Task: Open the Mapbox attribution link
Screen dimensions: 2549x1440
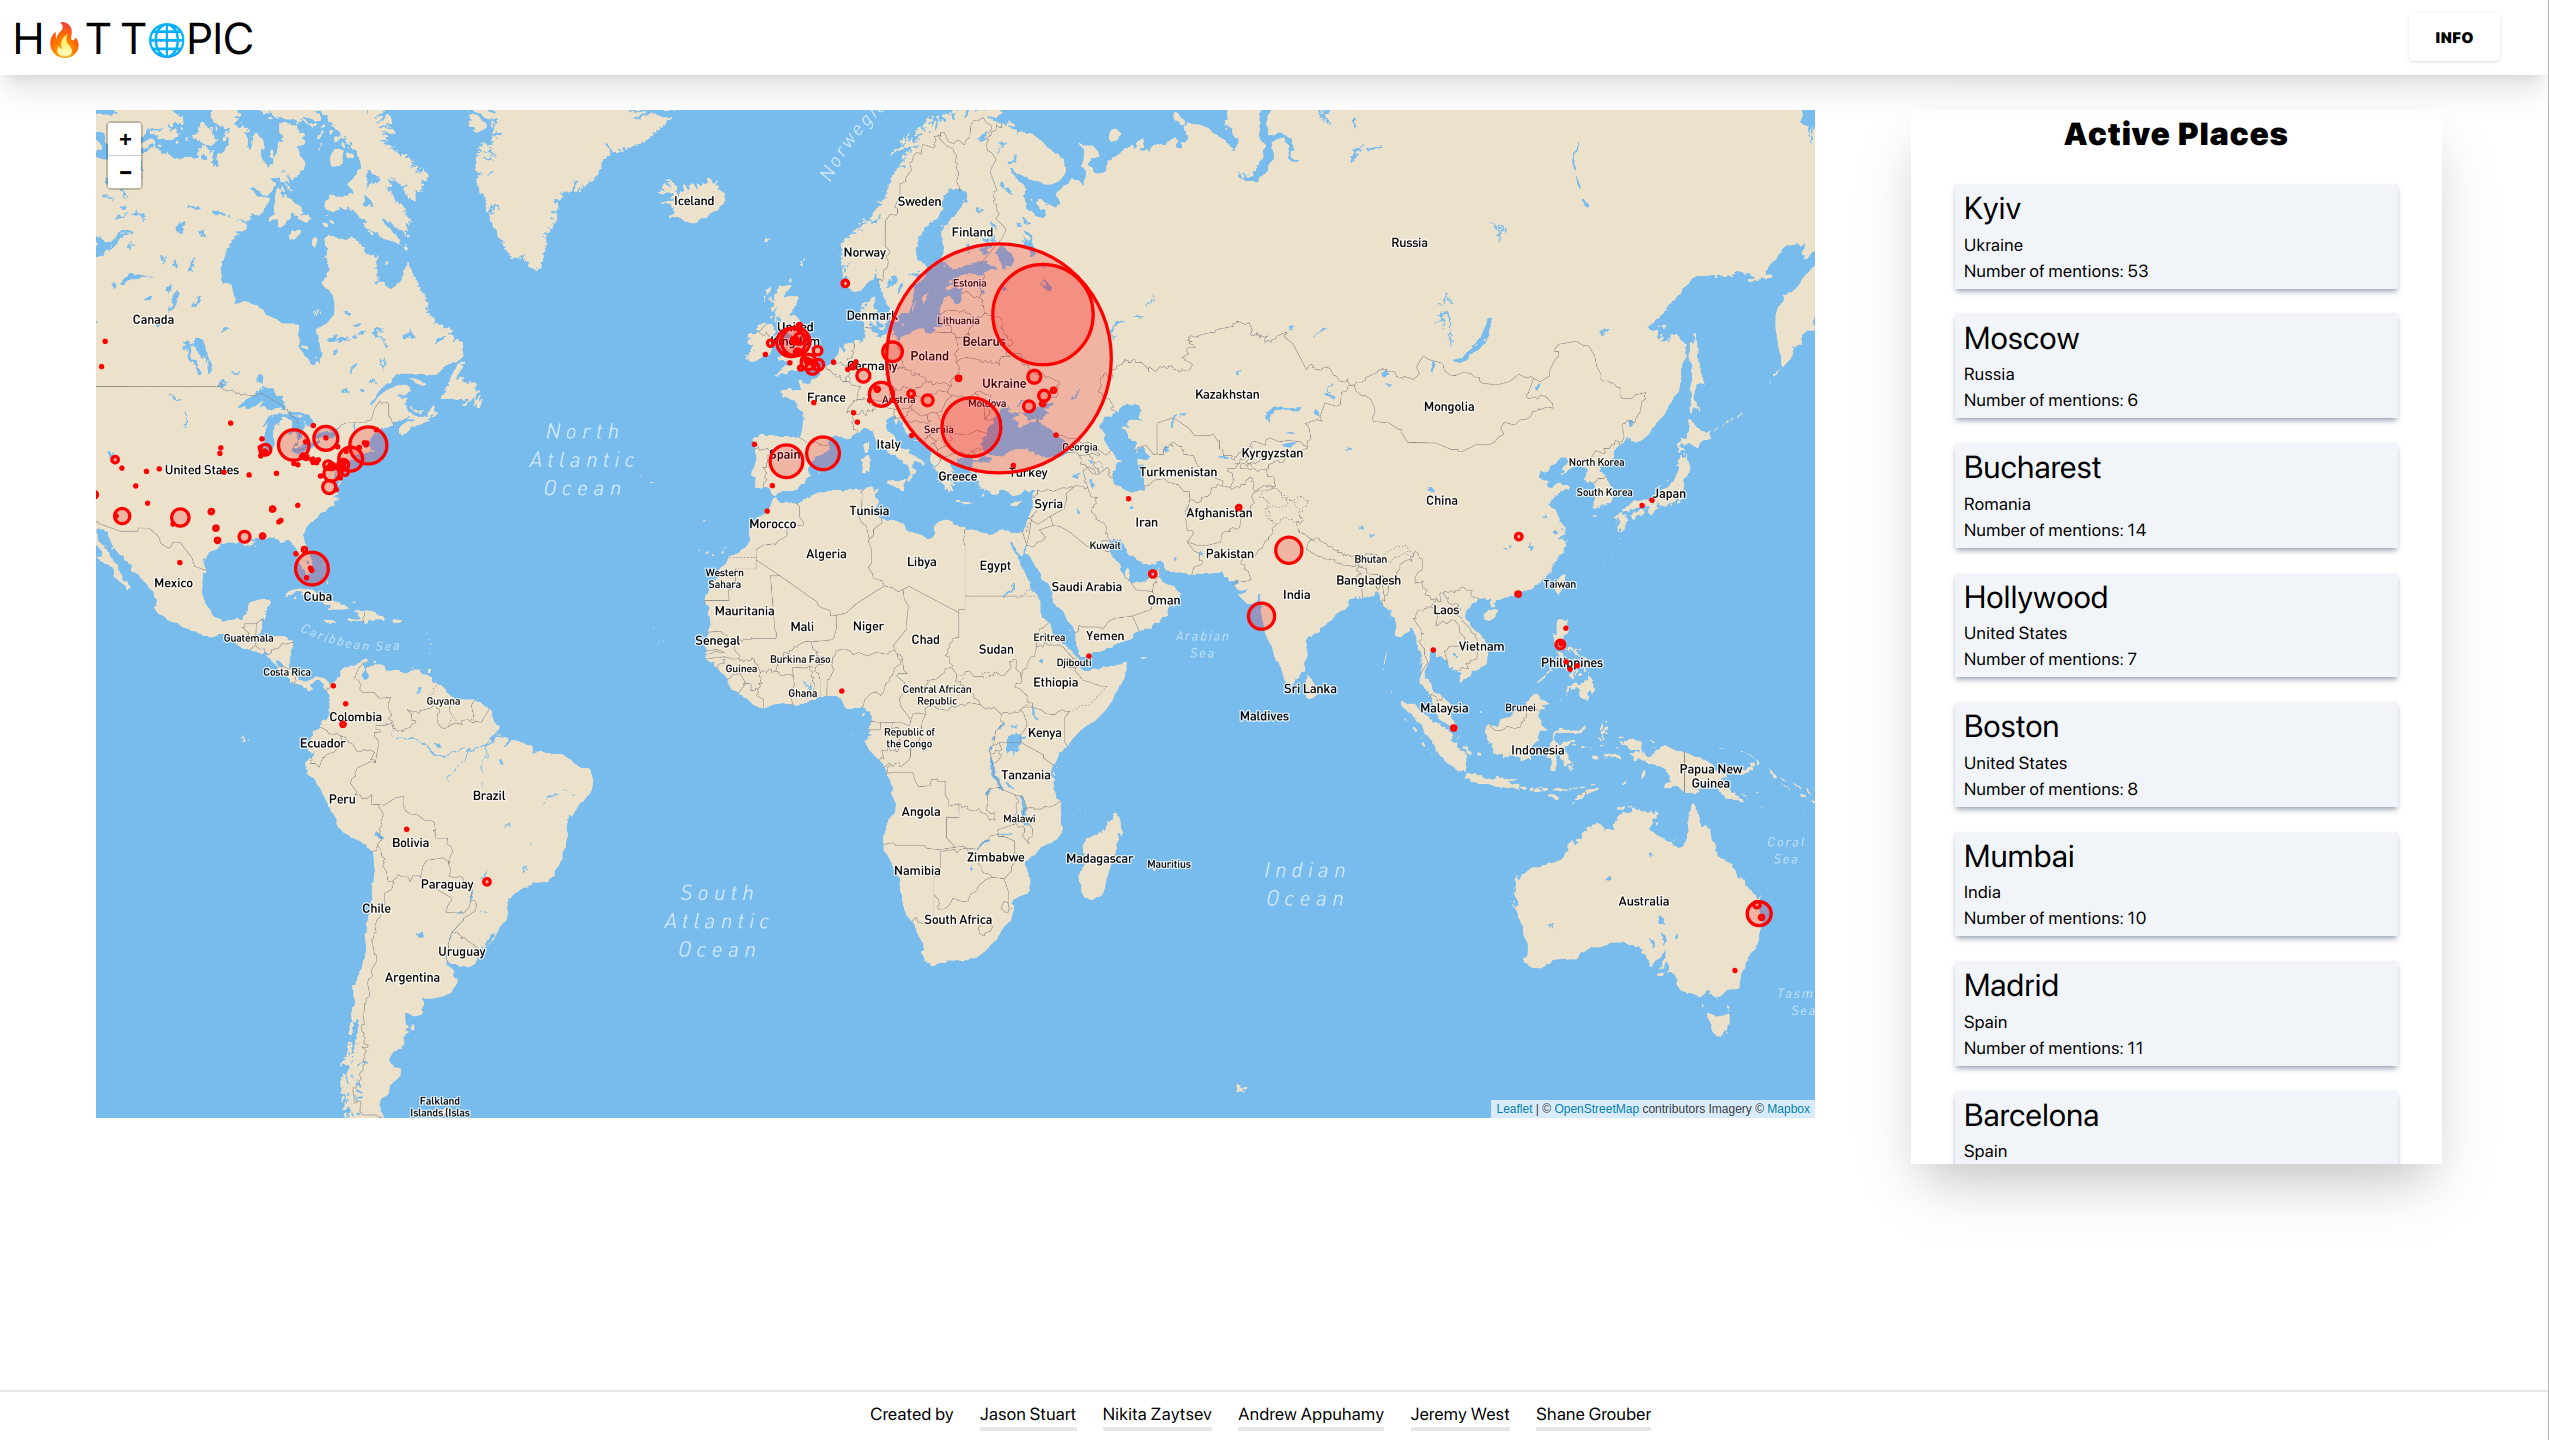Action: pos(1788,1109)
